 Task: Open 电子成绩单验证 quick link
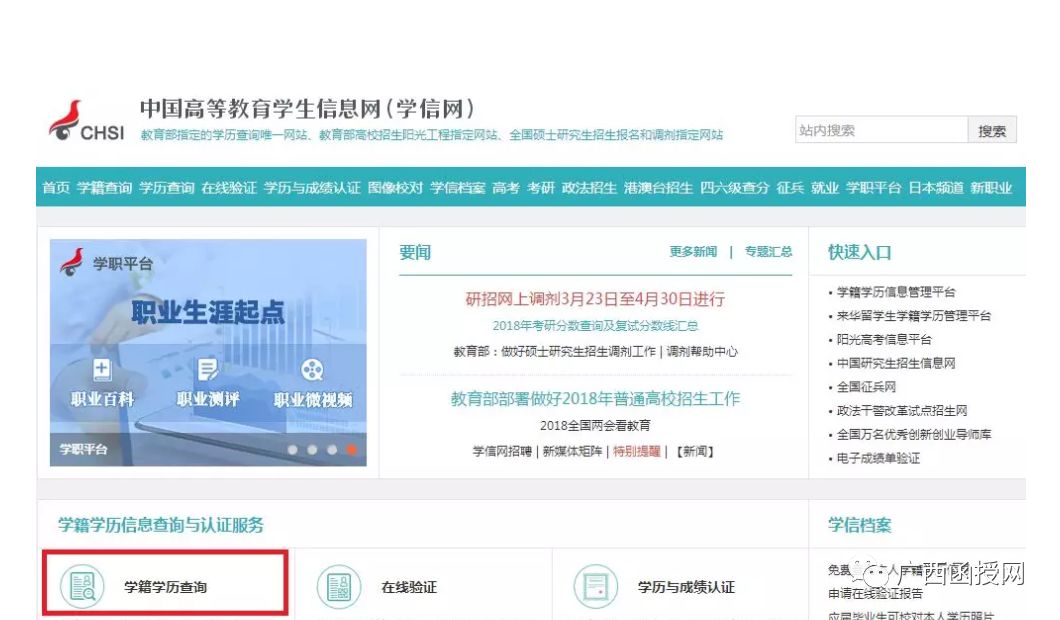[x=878, y=458]
